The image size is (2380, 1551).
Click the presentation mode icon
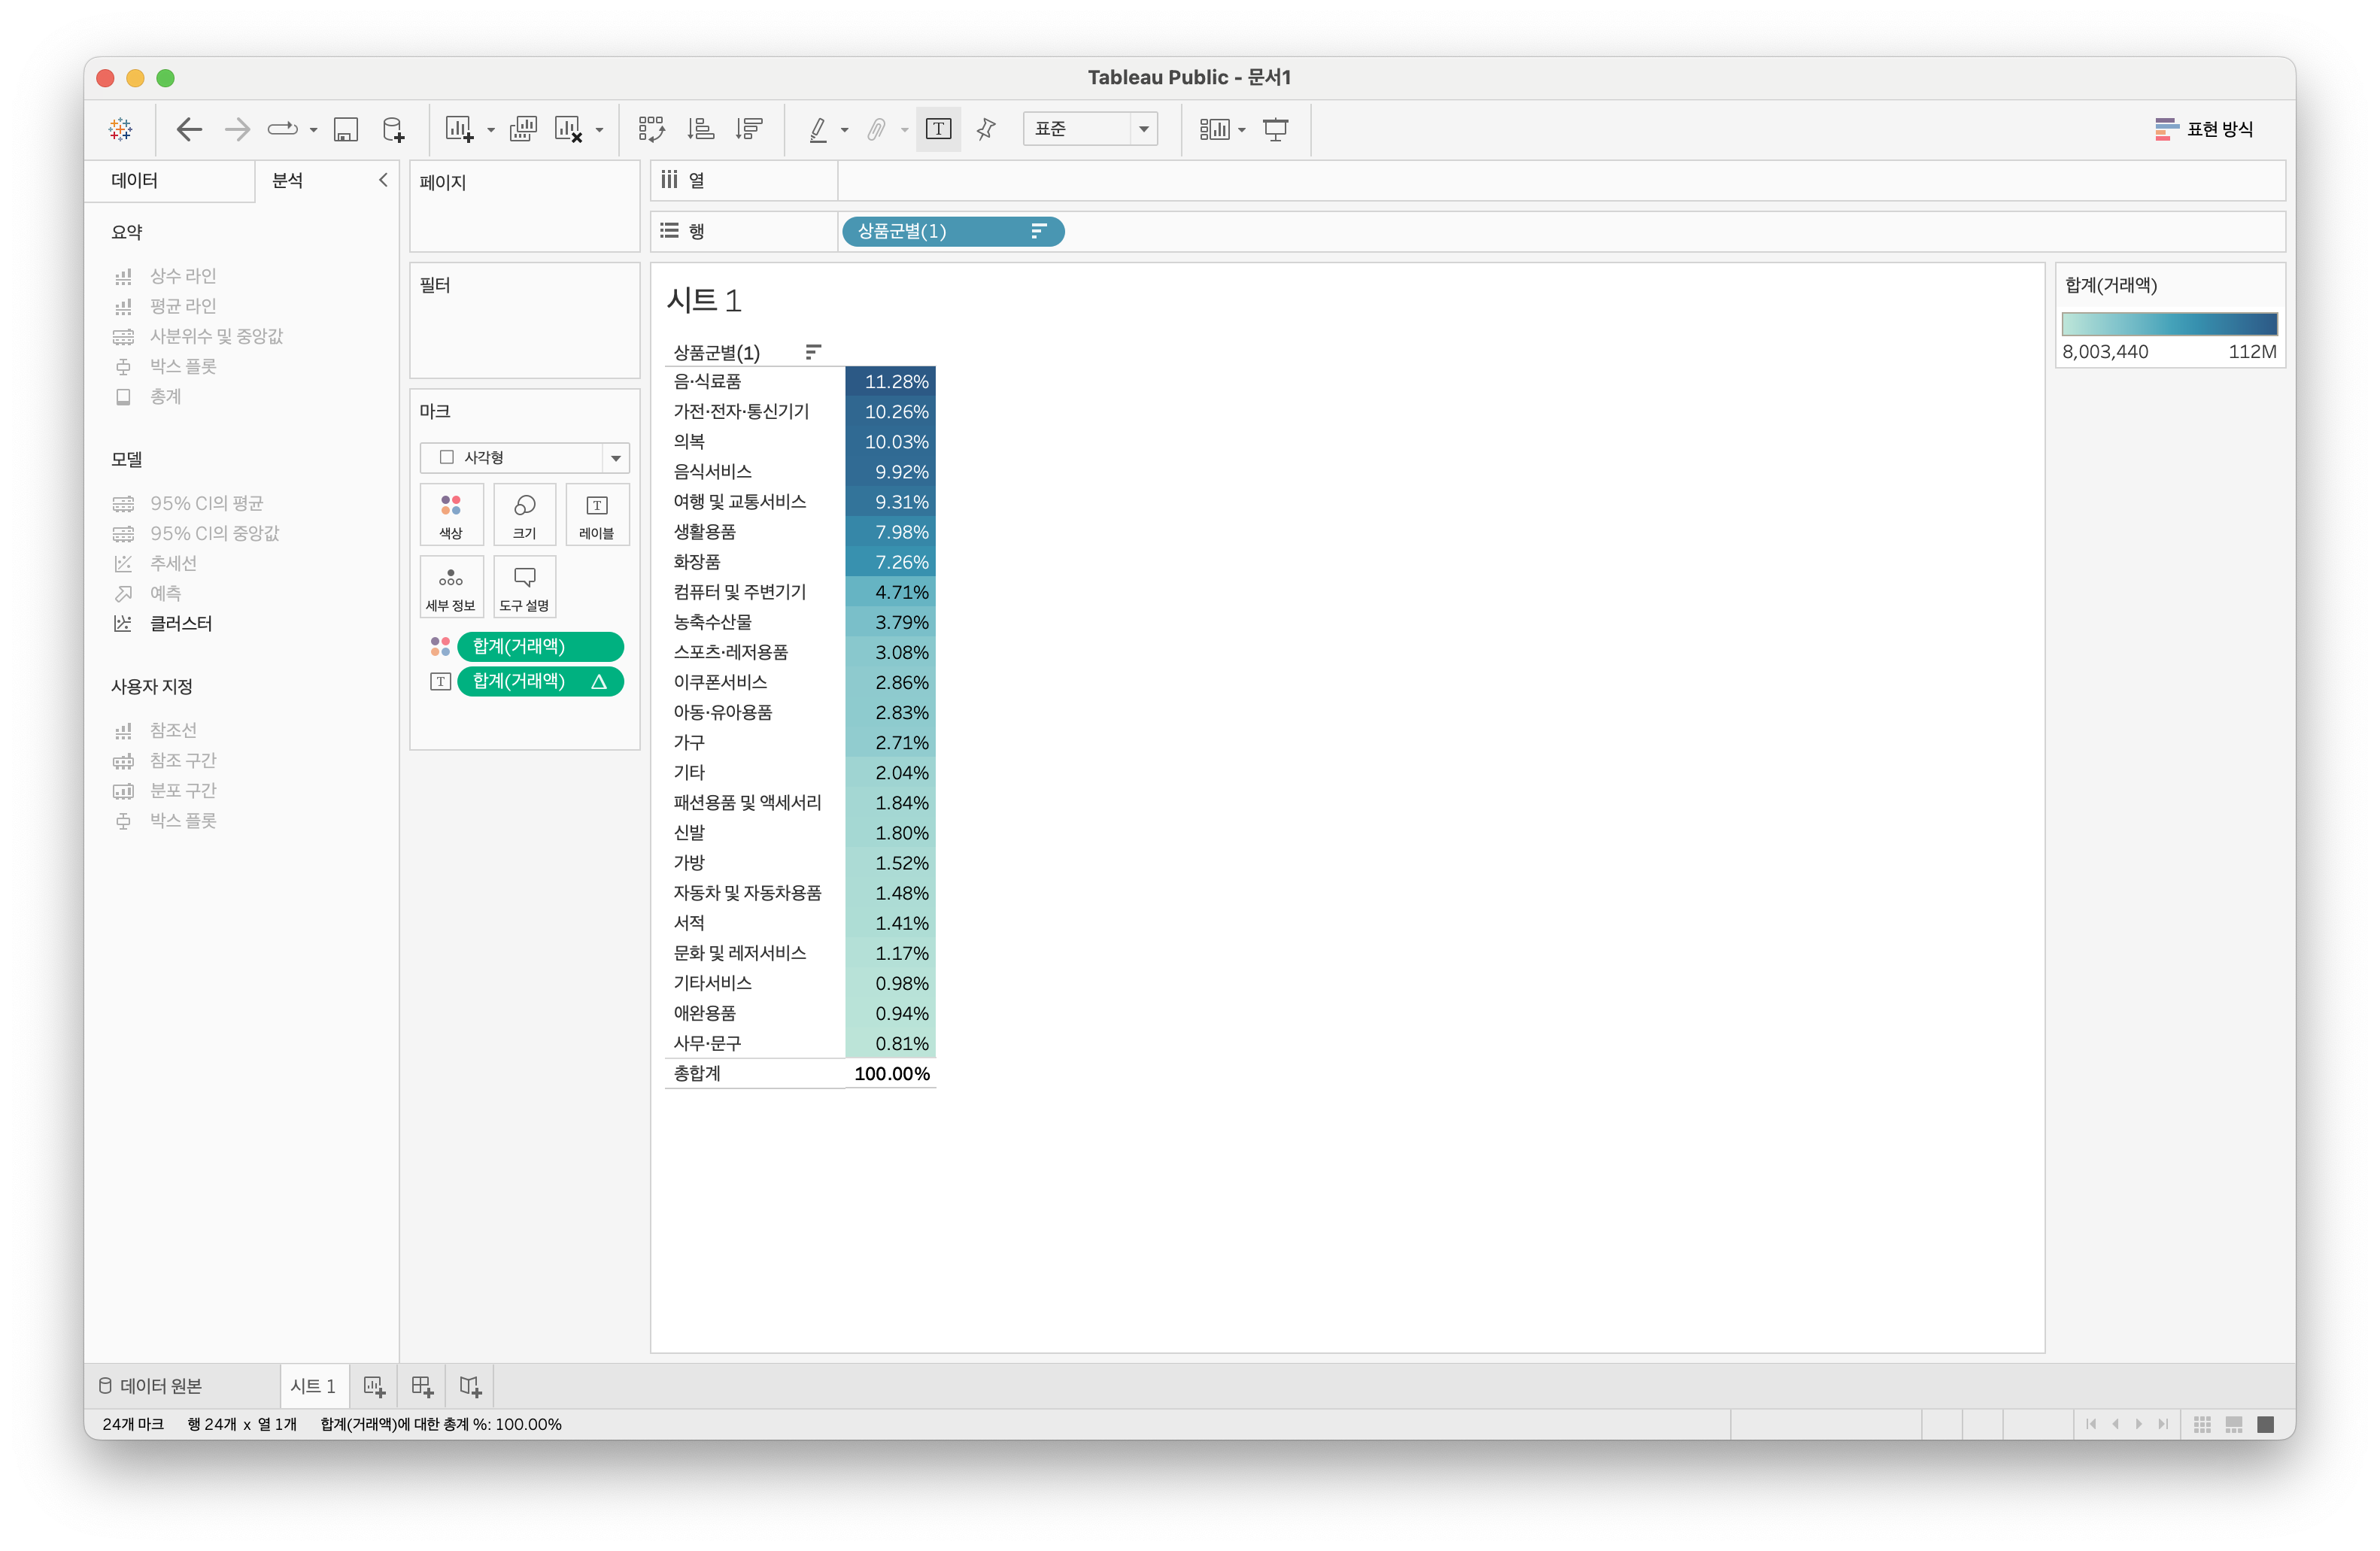point(1276,129)
